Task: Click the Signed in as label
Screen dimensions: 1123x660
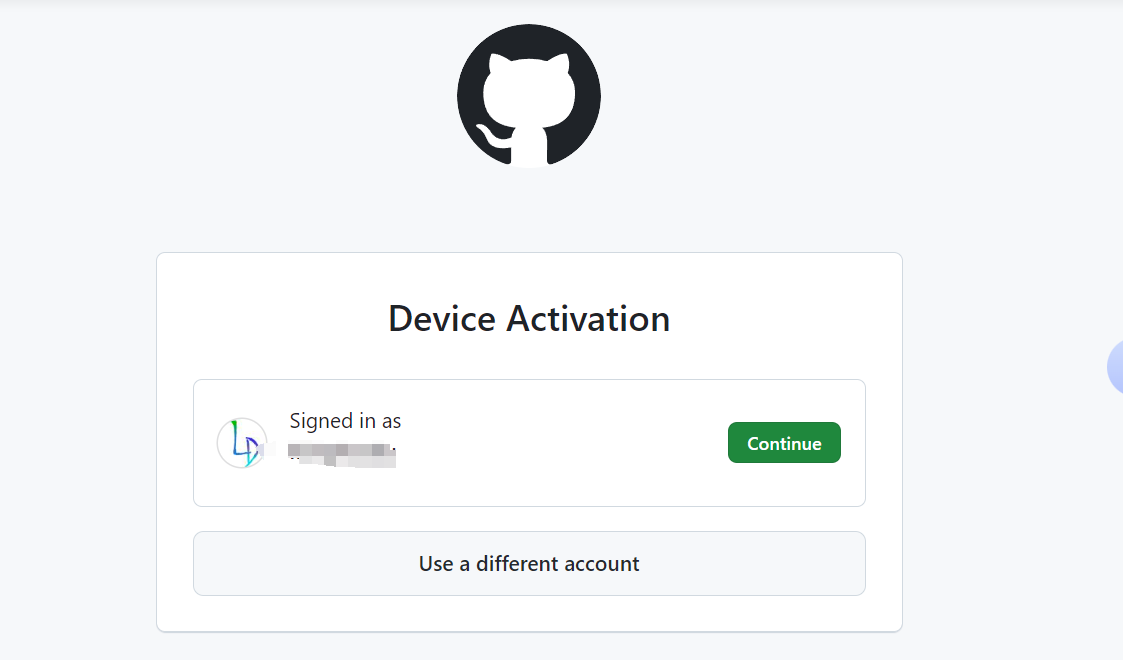Action: click(x=345, y=421)
